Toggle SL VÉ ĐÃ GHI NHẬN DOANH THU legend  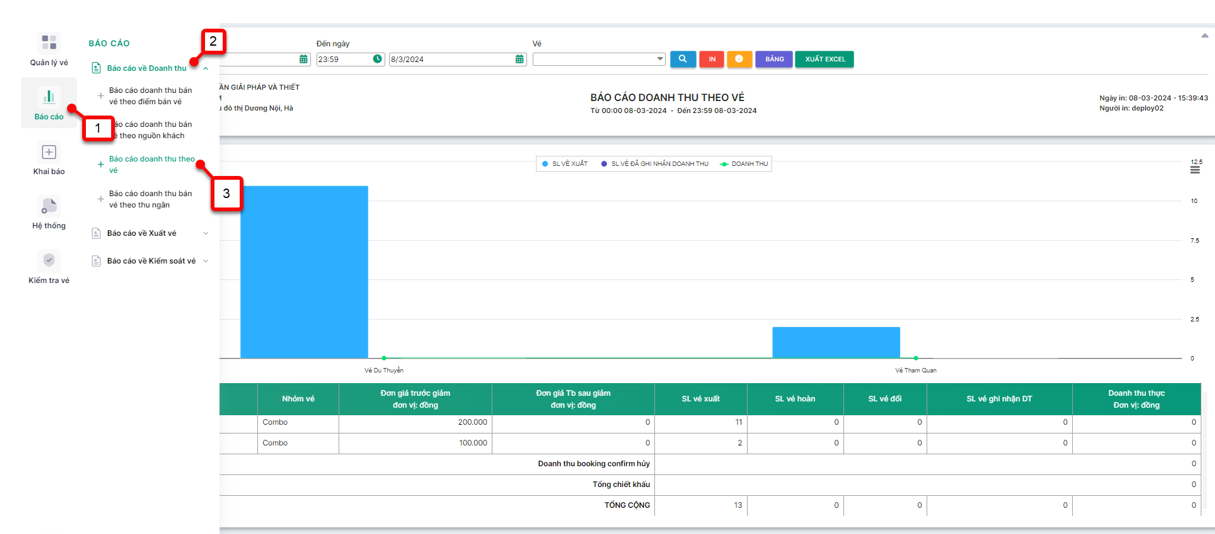(654, 164)
